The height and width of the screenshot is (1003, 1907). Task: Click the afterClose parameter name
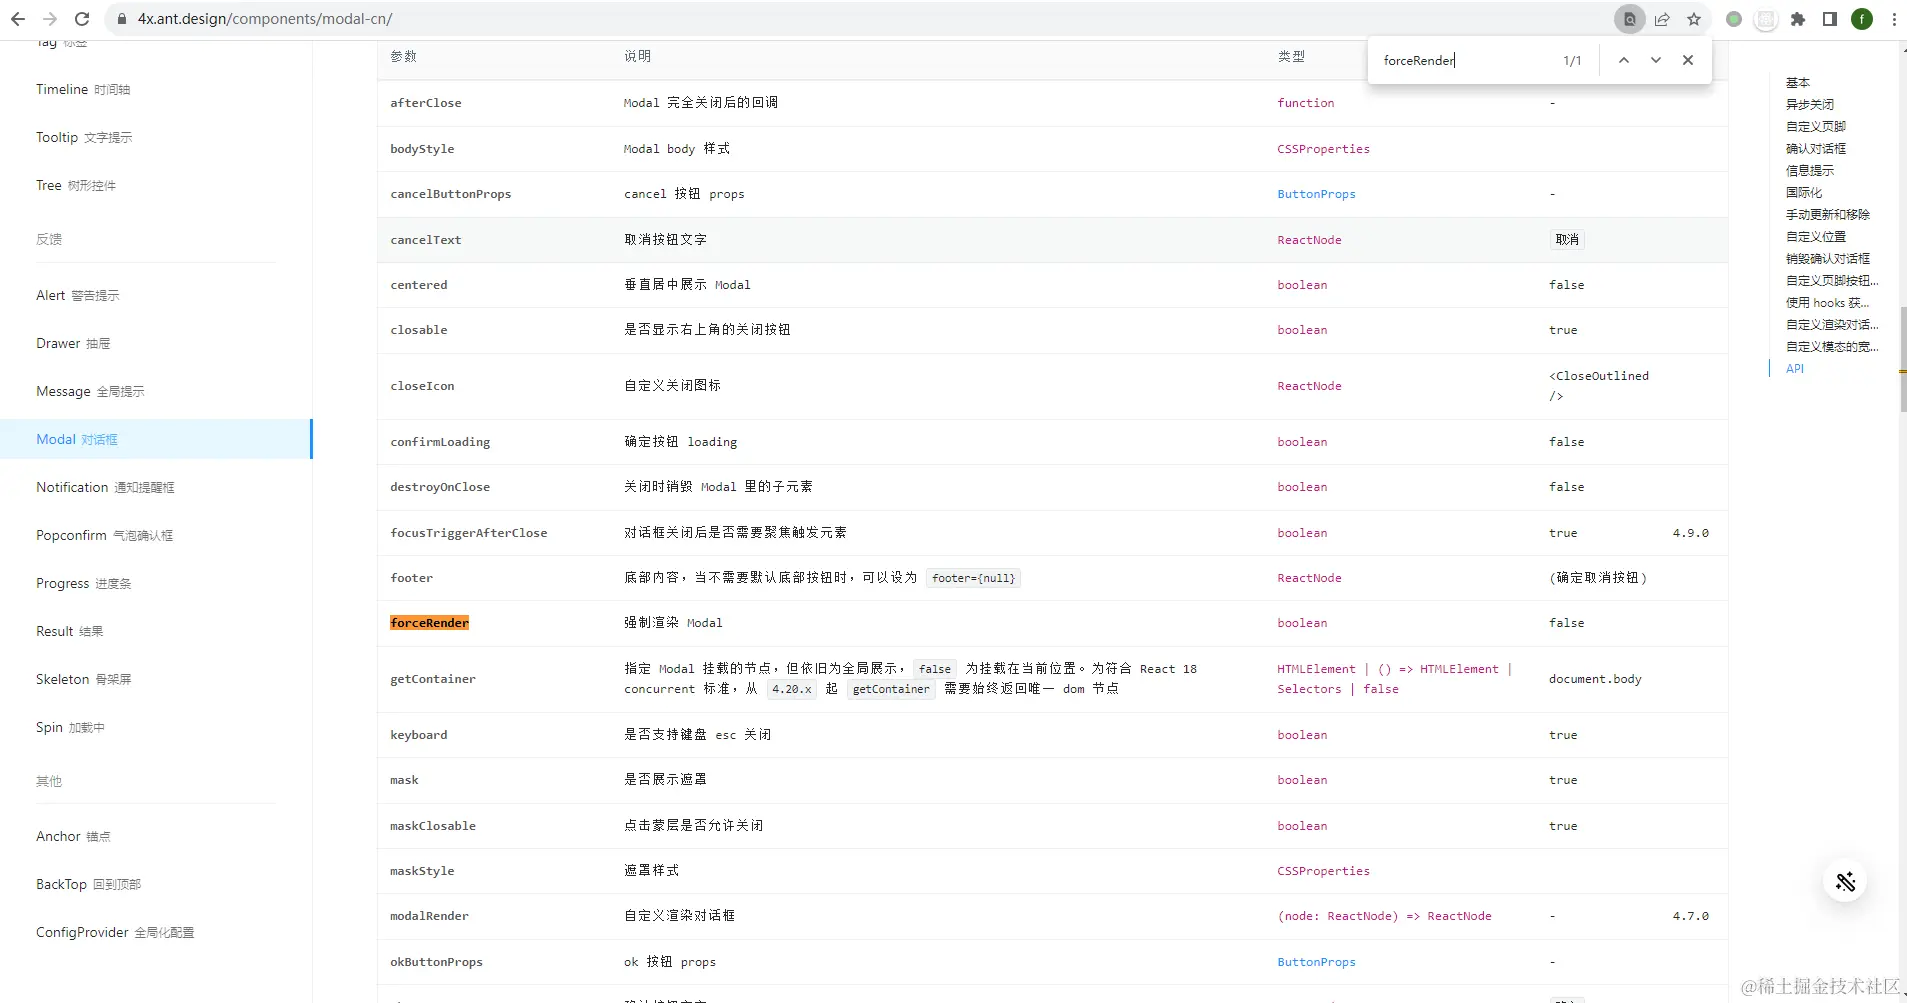tap(426, 103)
